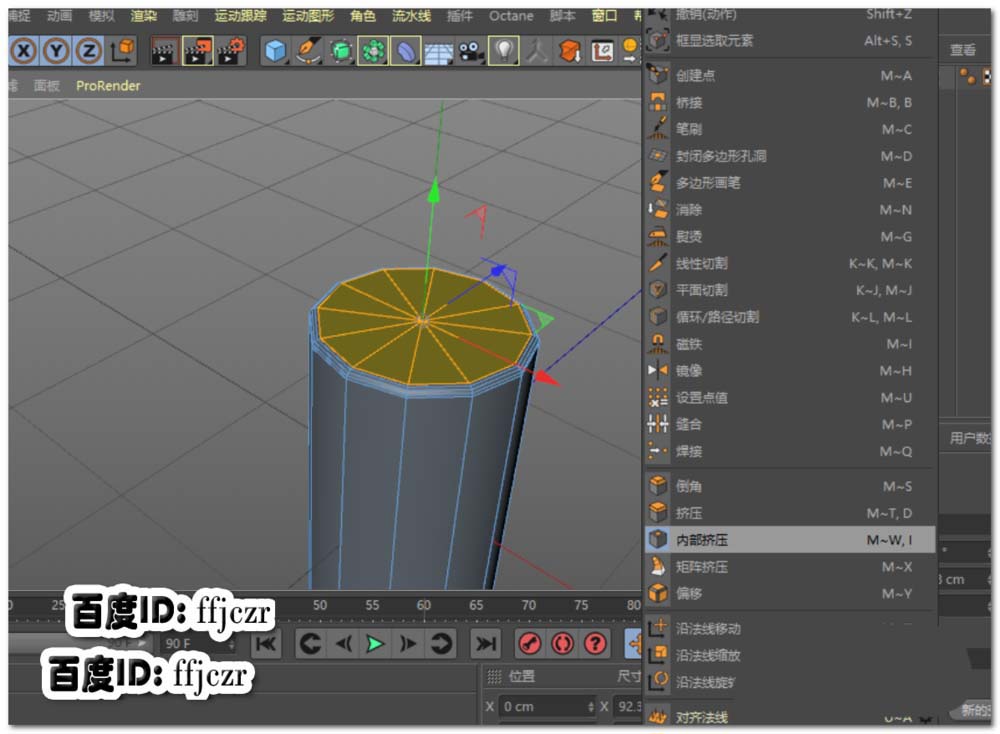This screenshot has width=1000, height=734.
Task: Open the 角色 menu
Action: 363,15
